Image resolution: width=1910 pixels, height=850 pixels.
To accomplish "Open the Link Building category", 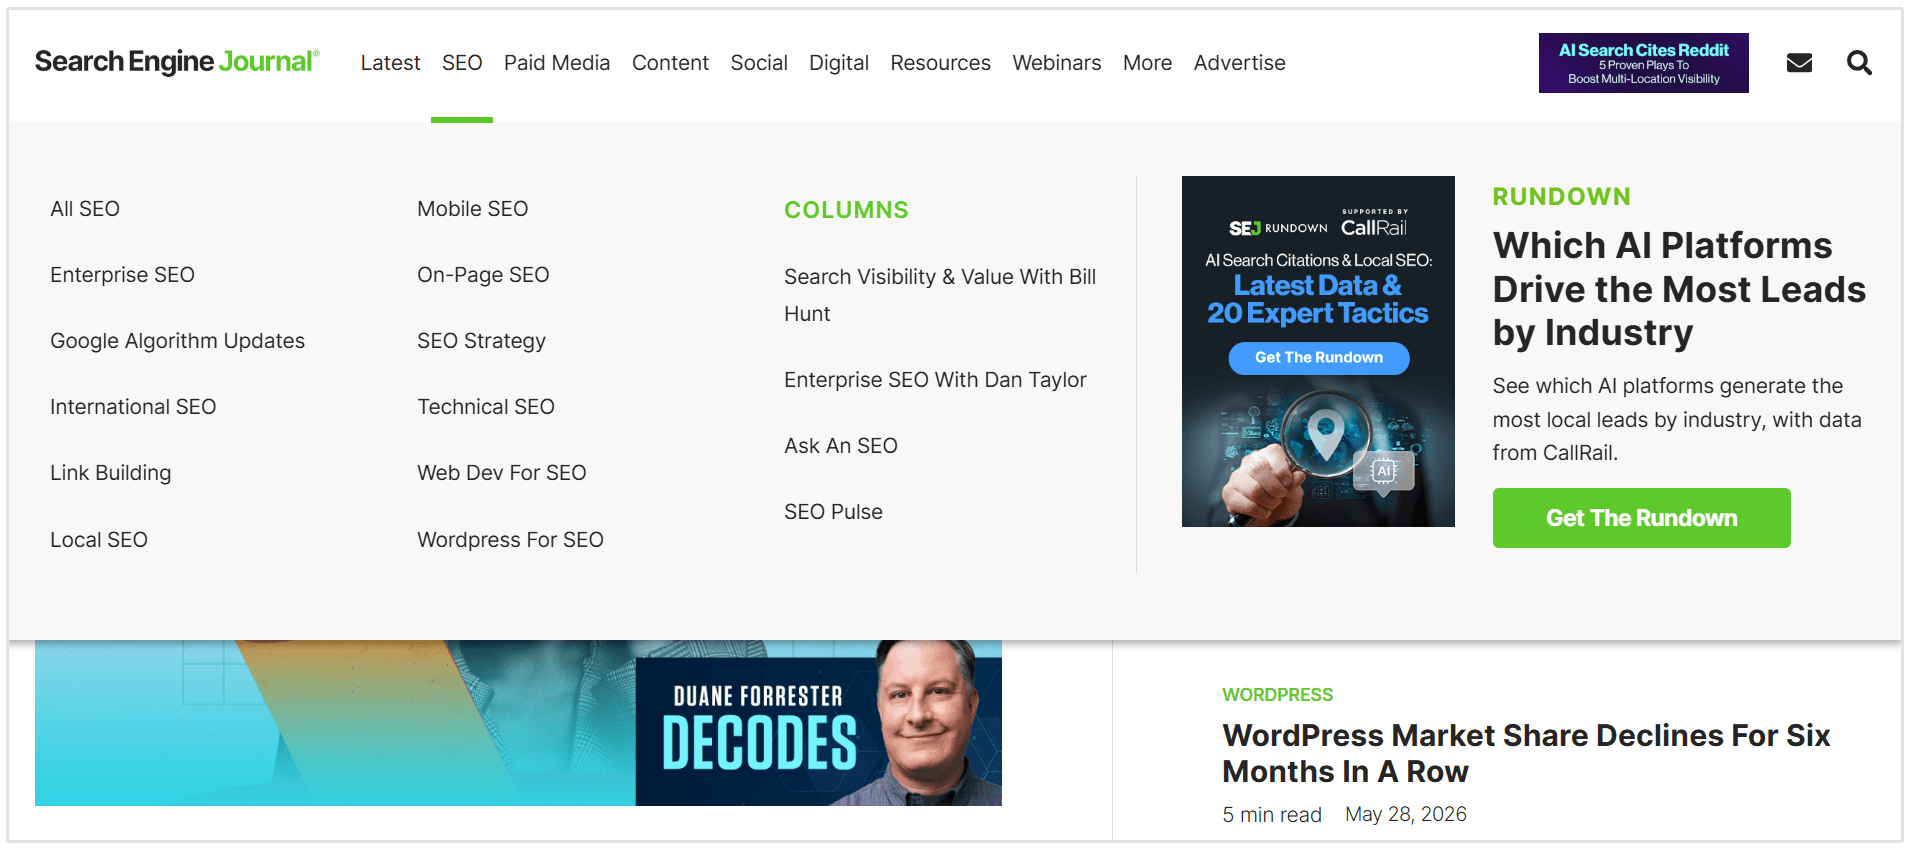I will click(110, 473).
